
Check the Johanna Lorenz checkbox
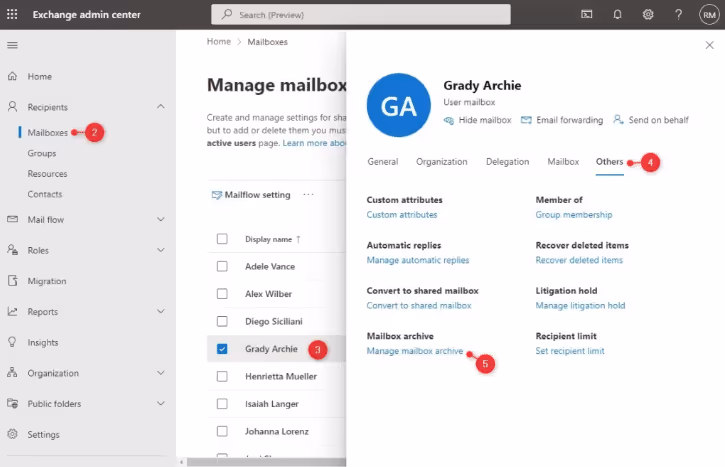pyautogui.click(x=222, y=431)
